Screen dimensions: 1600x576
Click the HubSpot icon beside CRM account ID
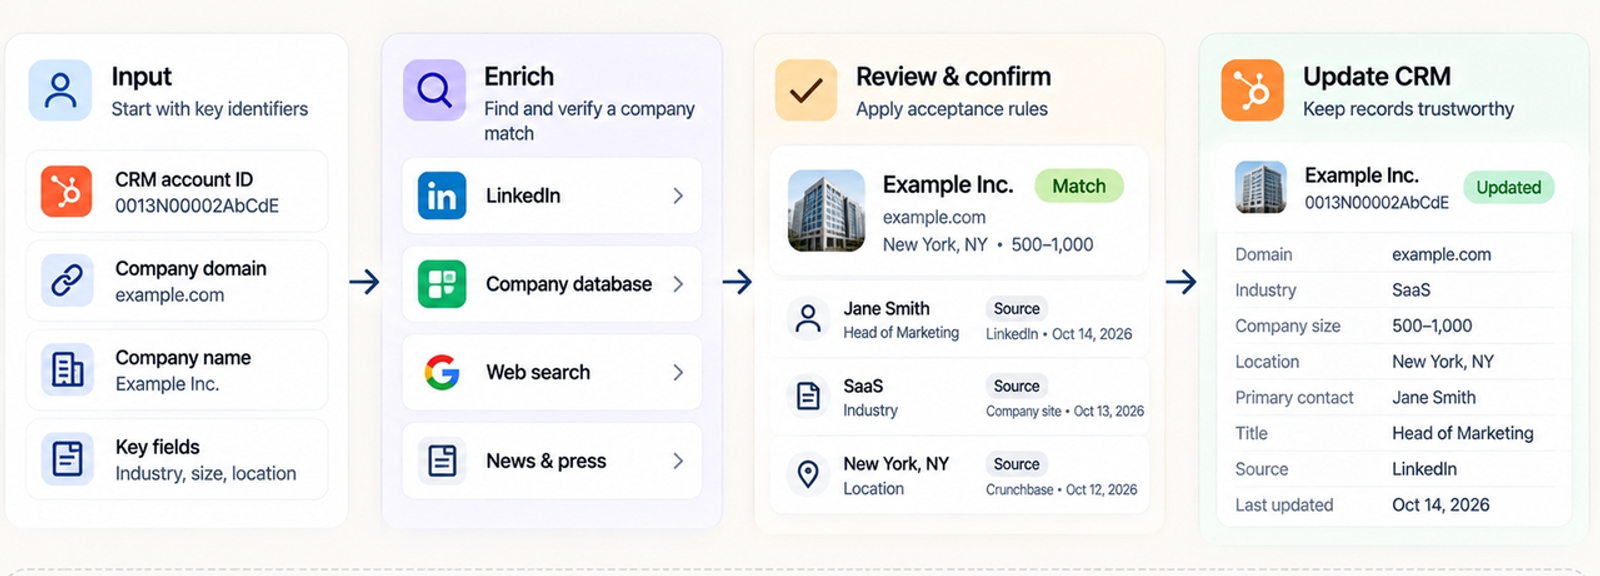pyautogui.click(x=67, y=192)
